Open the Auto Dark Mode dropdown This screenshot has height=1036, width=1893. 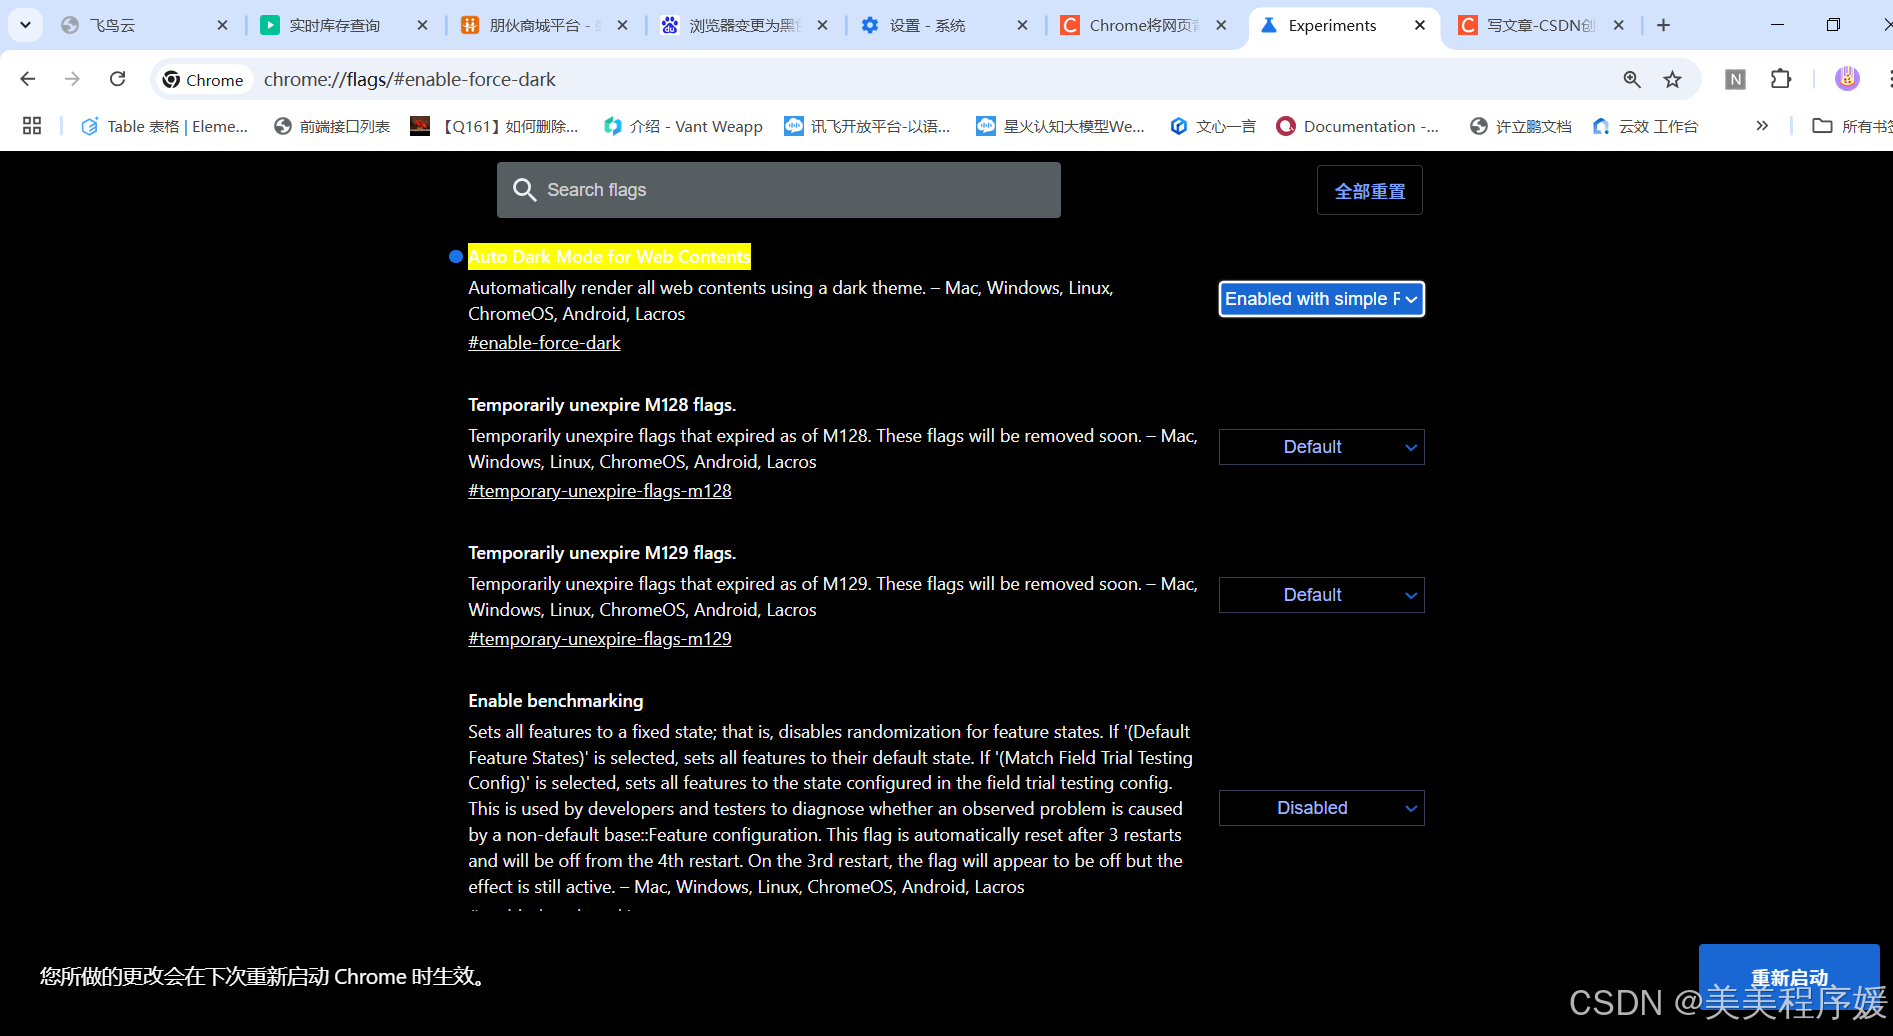point(1321,299)
